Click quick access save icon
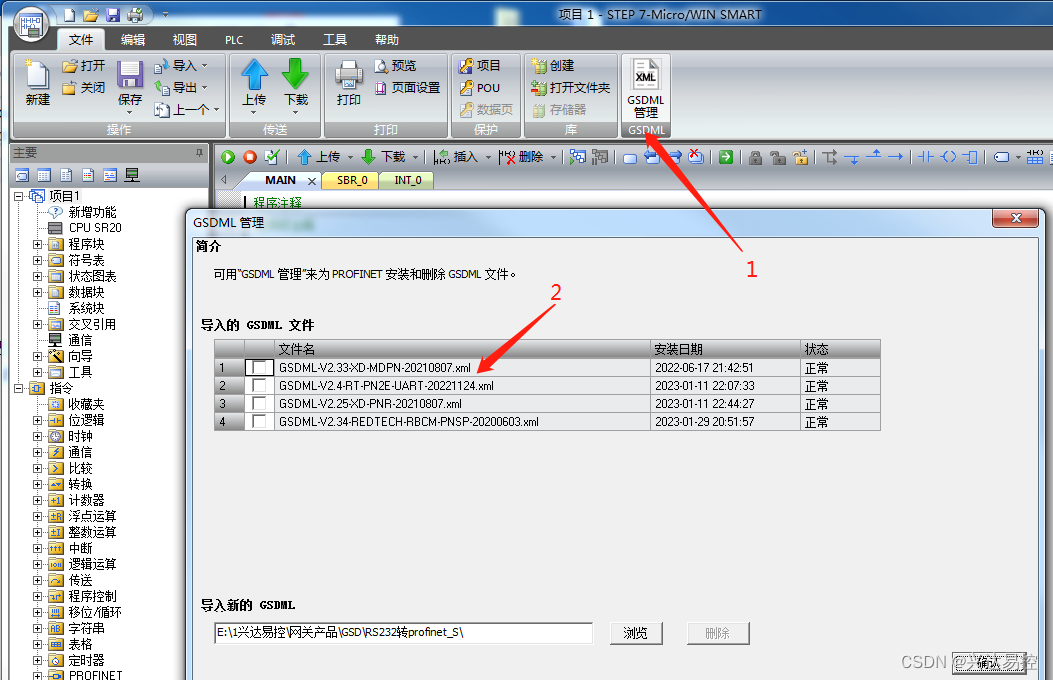 coord(112,14)
